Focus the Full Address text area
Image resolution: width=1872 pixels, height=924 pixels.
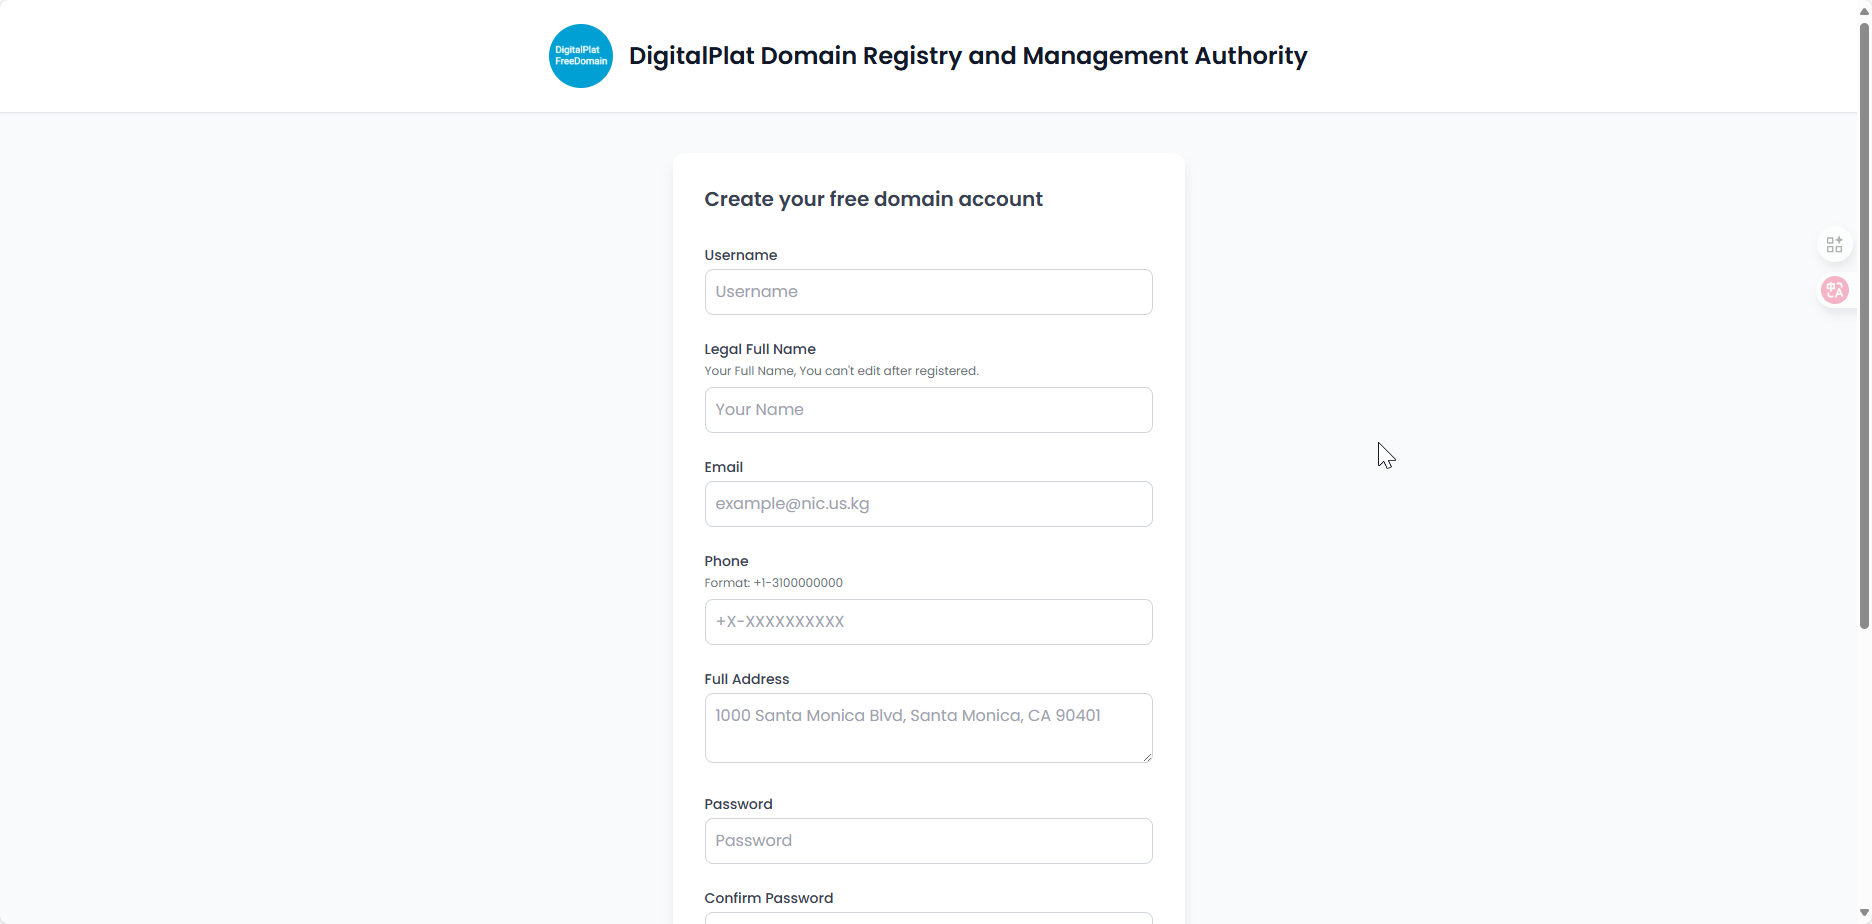928,728
